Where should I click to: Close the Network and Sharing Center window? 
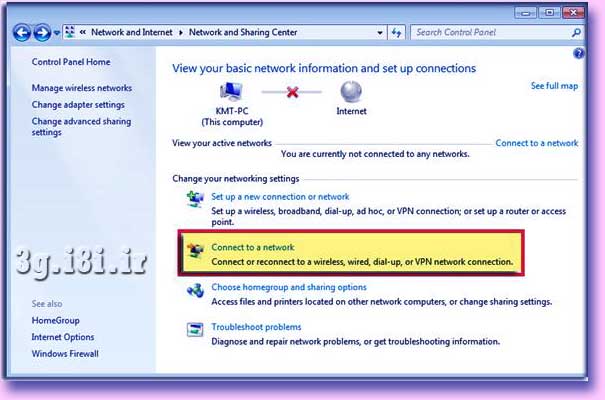click(573, 13)
